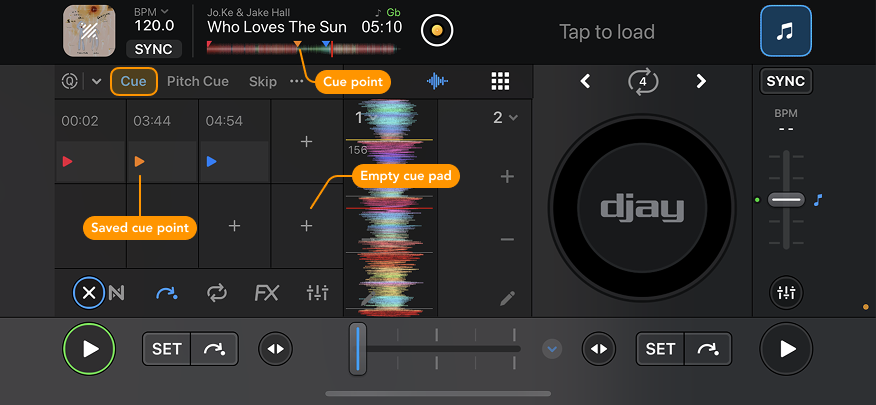Switch to the Pitch Cue tab
Viewport: 876px width, 405px height.
coord(197,82)
